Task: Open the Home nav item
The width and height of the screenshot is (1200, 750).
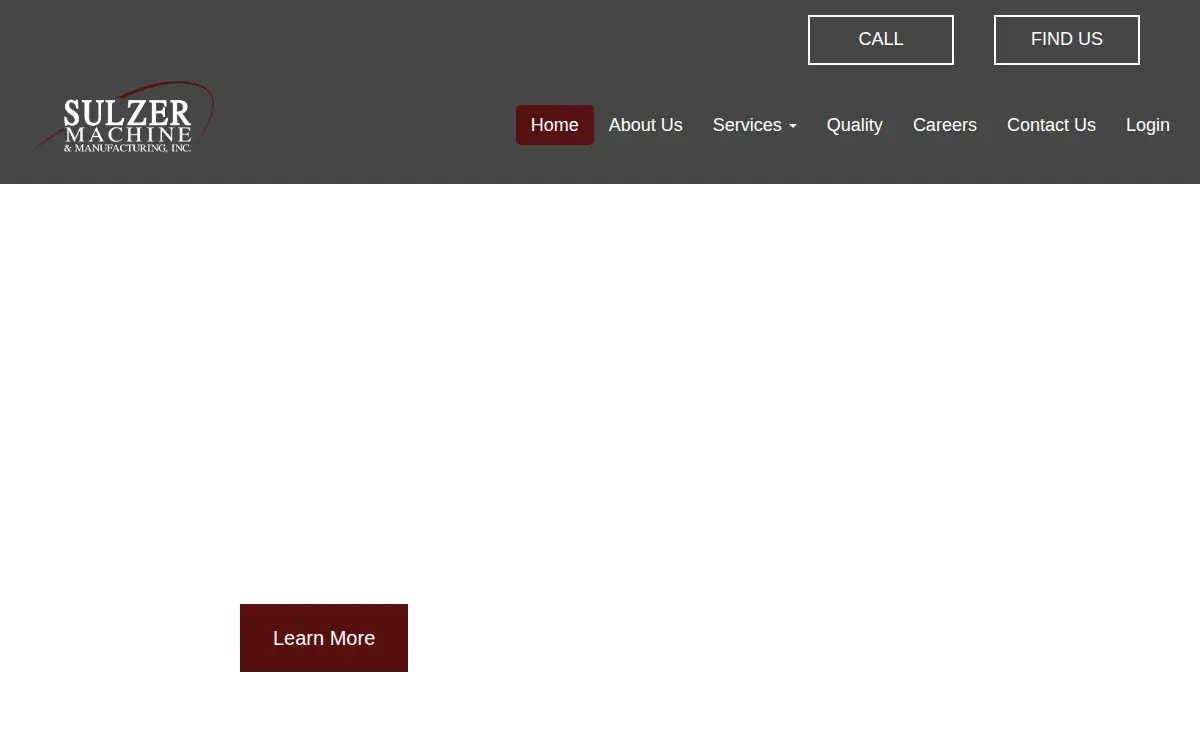Action: pos(555,125)
